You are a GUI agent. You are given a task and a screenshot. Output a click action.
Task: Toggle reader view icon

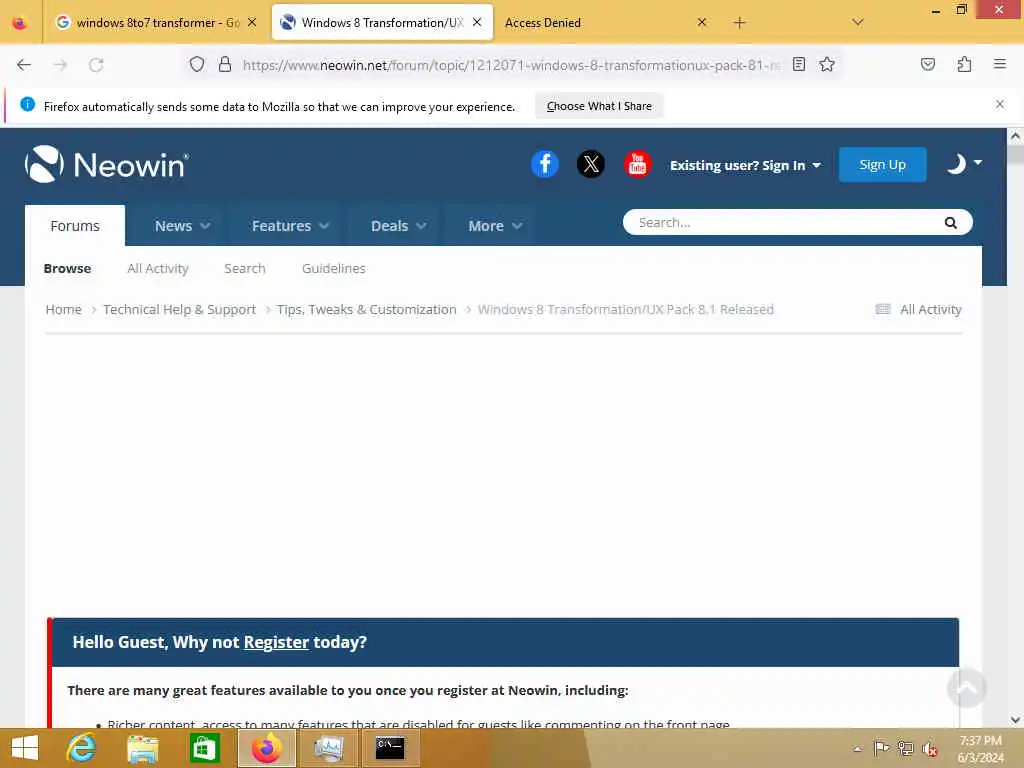799,64
